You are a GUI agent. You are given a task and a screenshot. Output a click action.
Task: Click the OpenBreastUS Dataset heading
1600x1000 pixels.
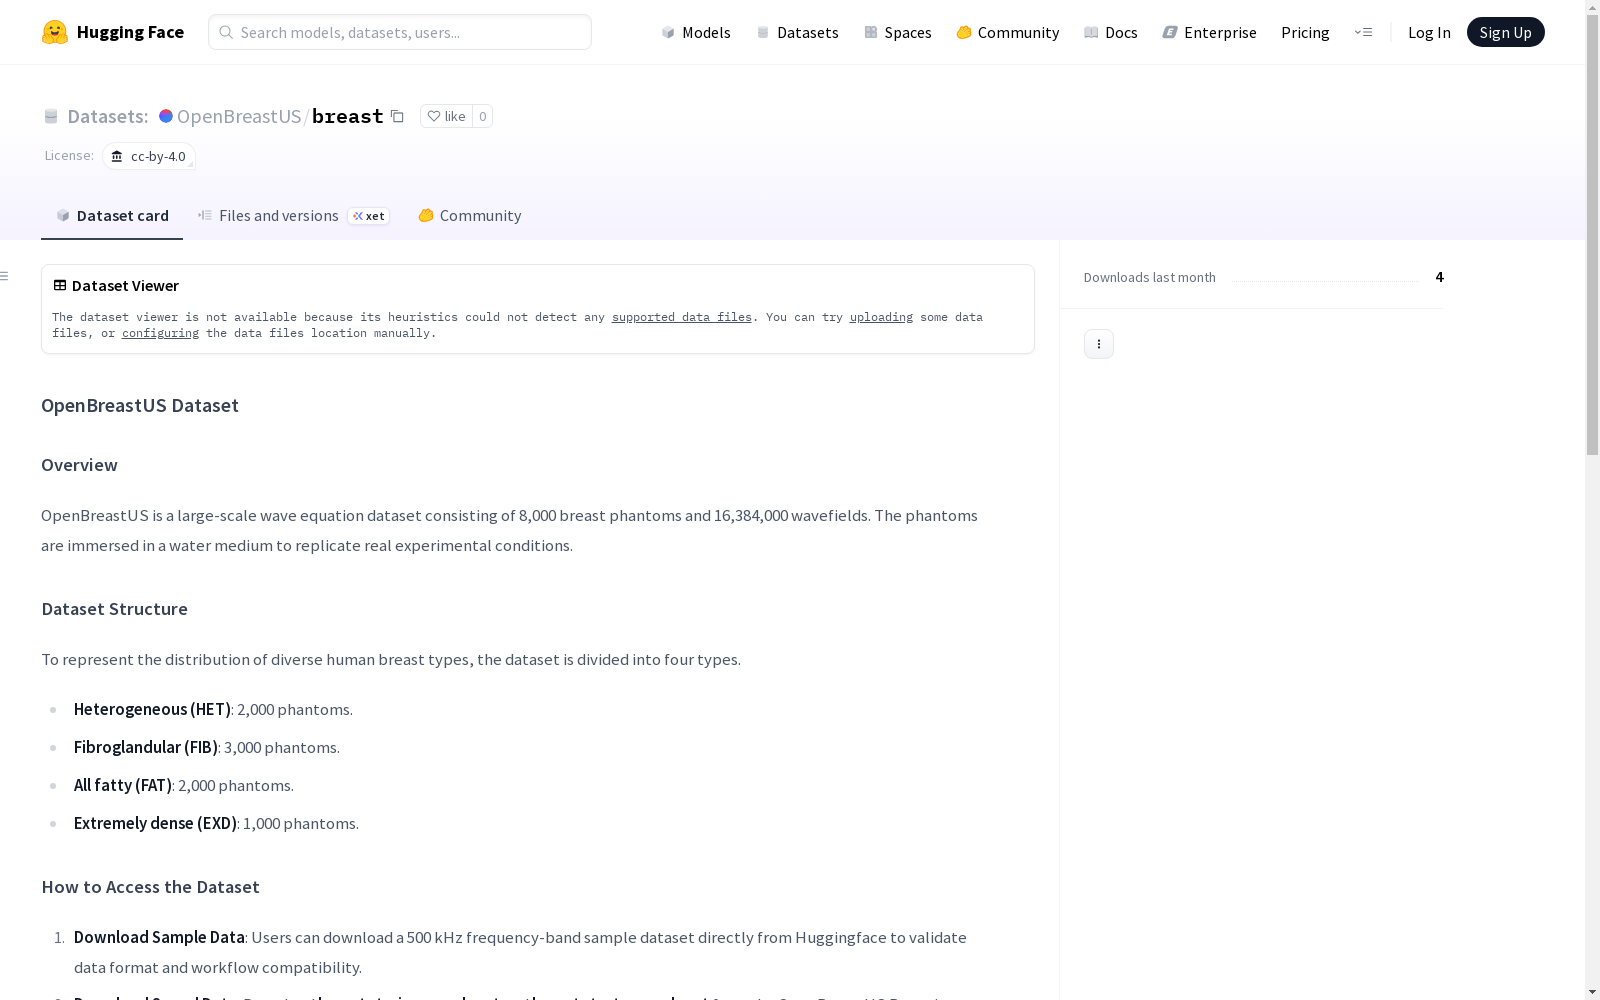[x=140, y=405]
